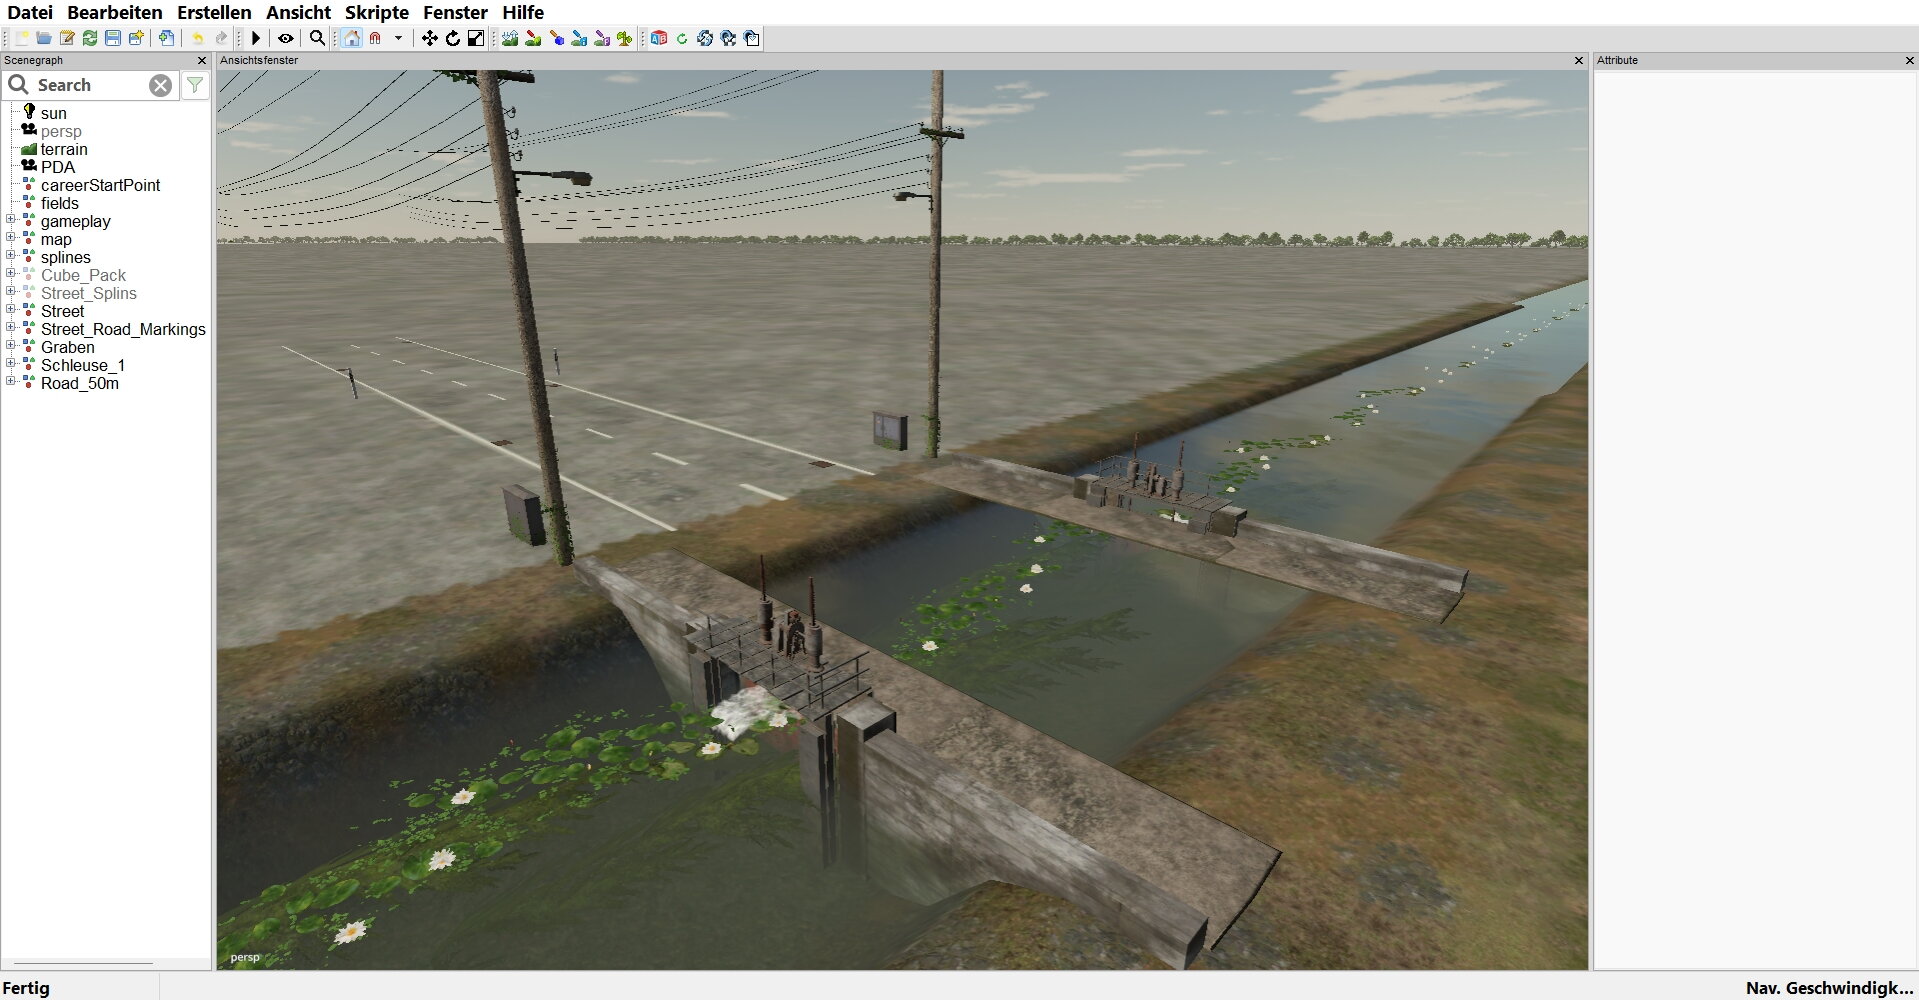
Task: Activate the terrain foliage paint icon
Action: tap(625, 38)
